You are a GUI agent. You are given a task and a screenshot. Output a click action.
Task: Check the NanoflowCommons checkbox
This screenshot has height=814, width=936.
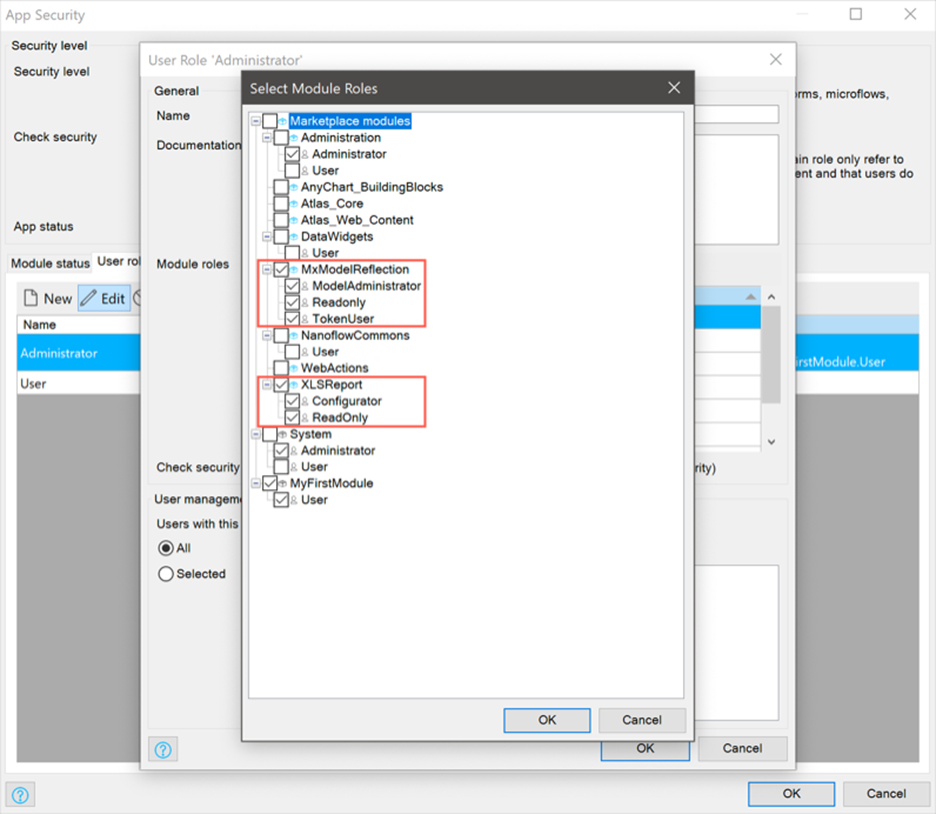click(281, 335)
